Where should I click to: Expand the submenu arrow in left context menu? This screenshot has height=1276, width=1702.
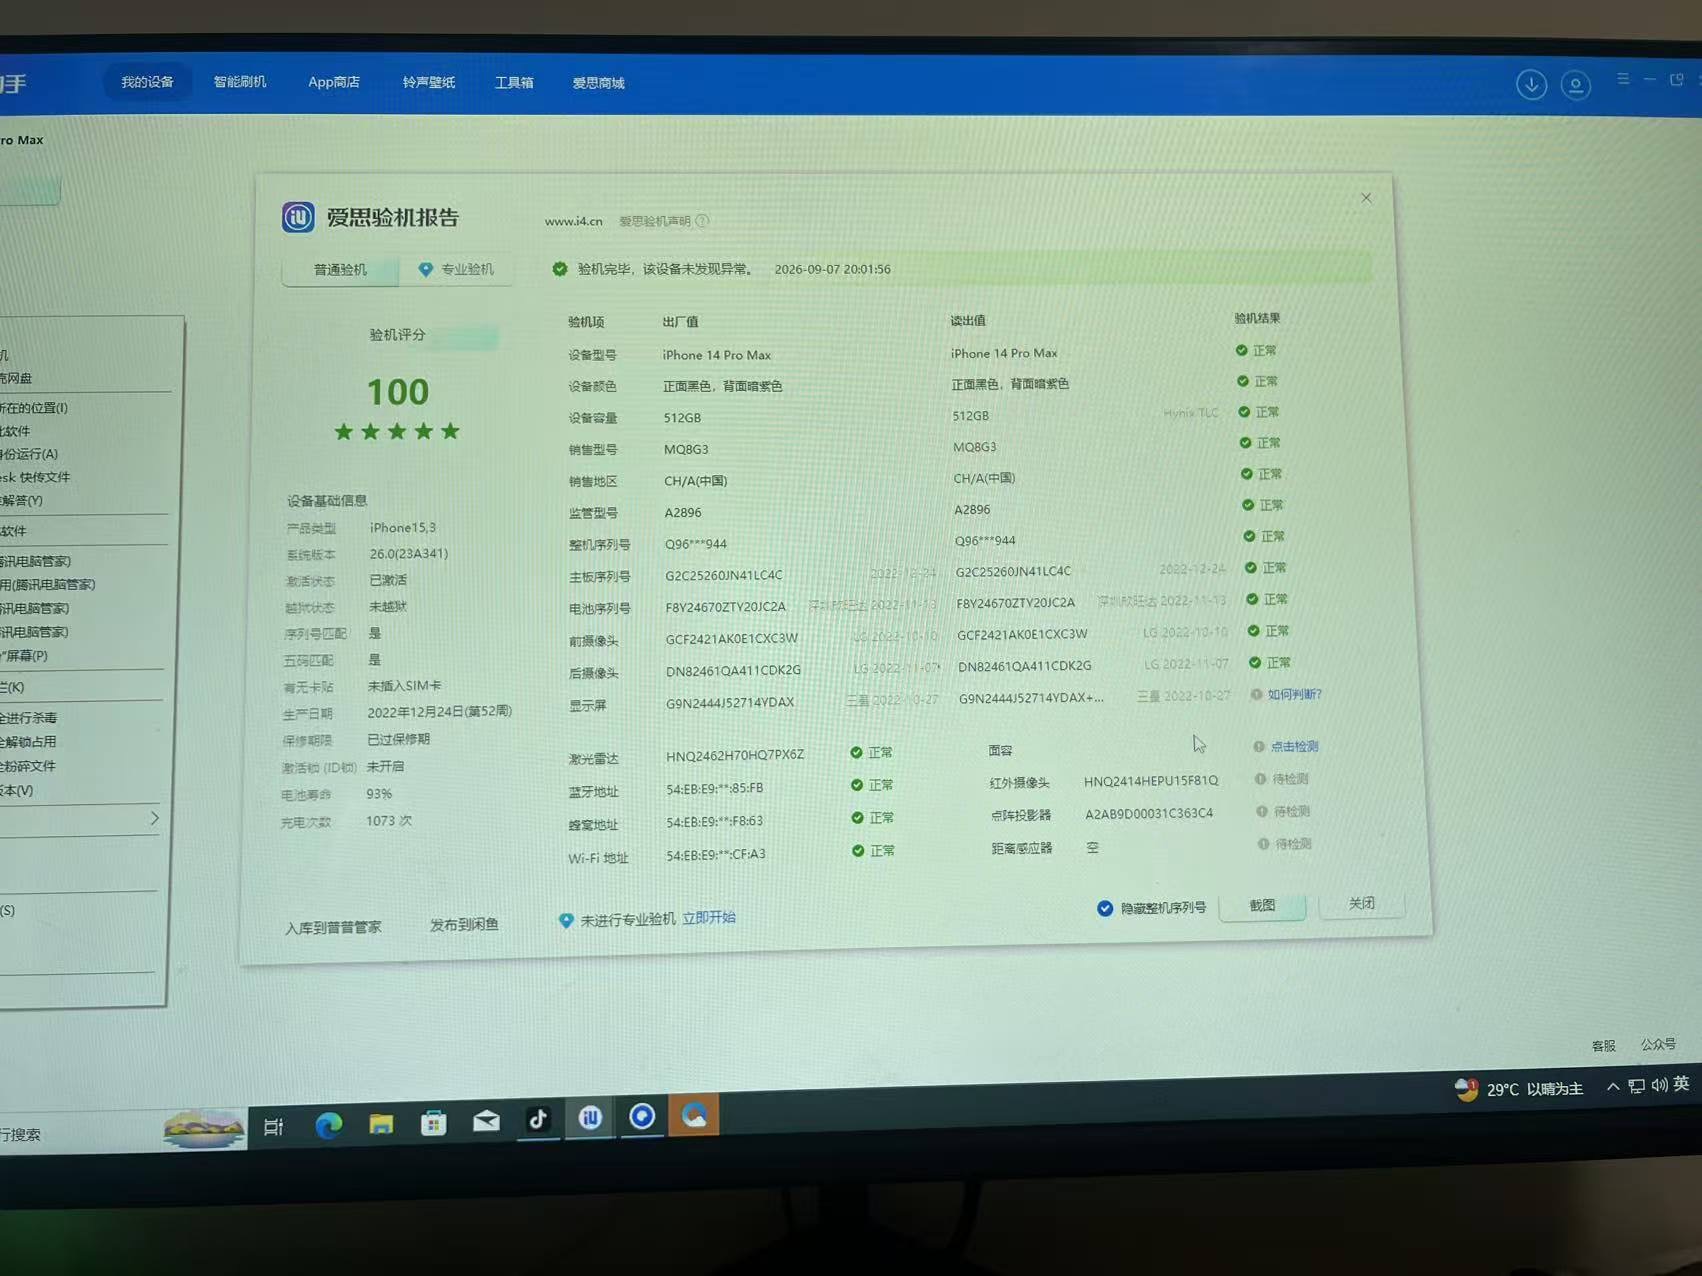pyautogui.click(x=154, y=818)
